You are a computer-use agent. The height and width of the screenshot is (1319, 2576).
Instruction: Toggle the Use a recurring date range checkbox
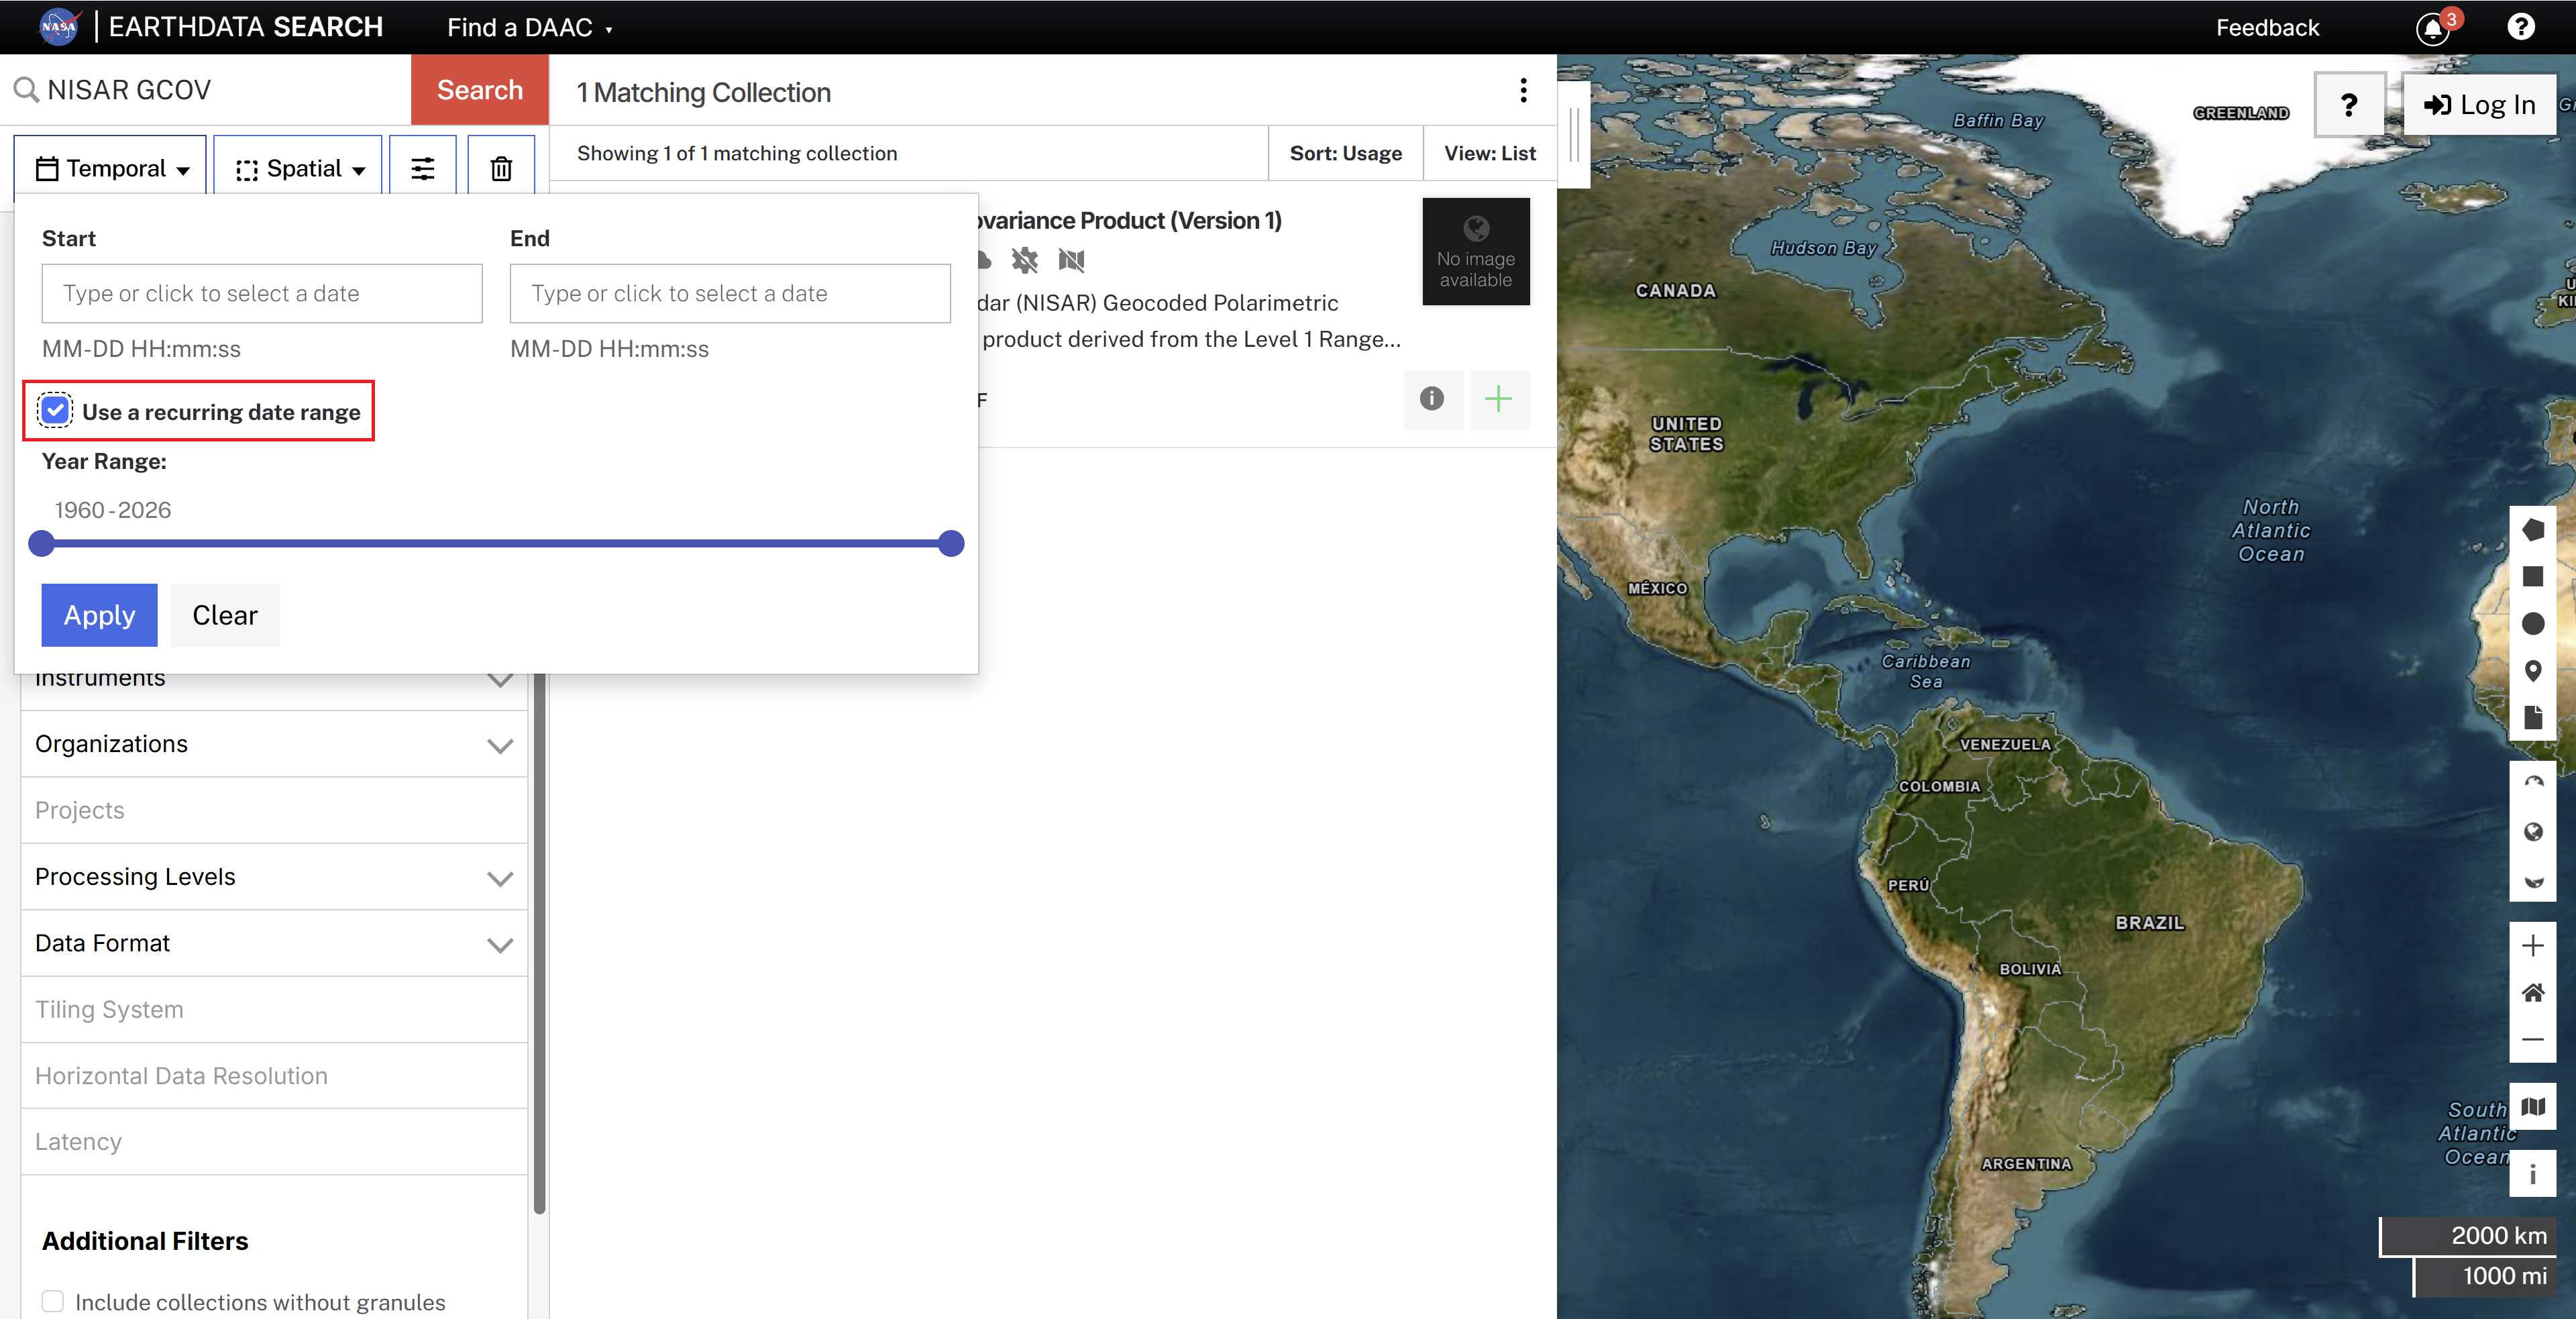[55, 410]
